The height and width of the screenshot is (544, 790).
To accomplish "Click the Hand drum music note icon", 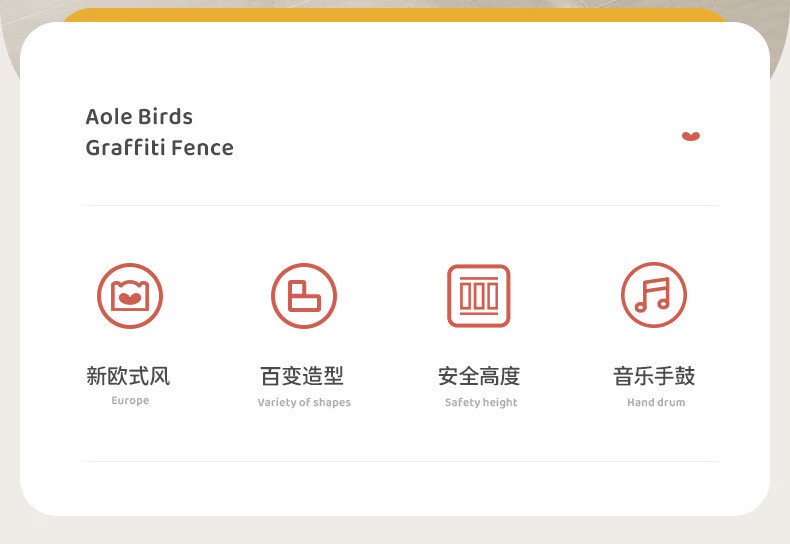I will (654, 295).
